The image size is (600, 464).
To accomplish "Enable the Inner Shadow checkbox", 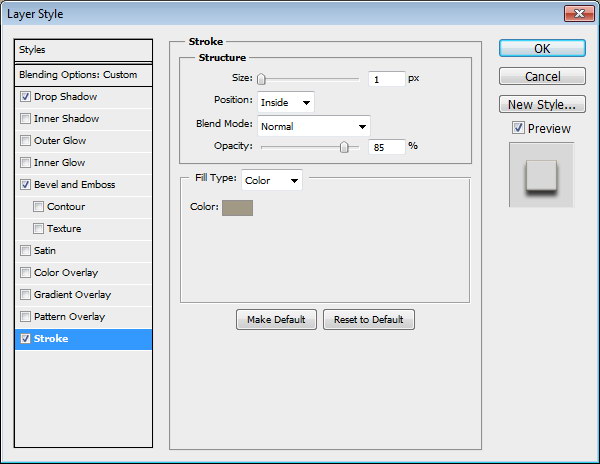I will (25, 119).
